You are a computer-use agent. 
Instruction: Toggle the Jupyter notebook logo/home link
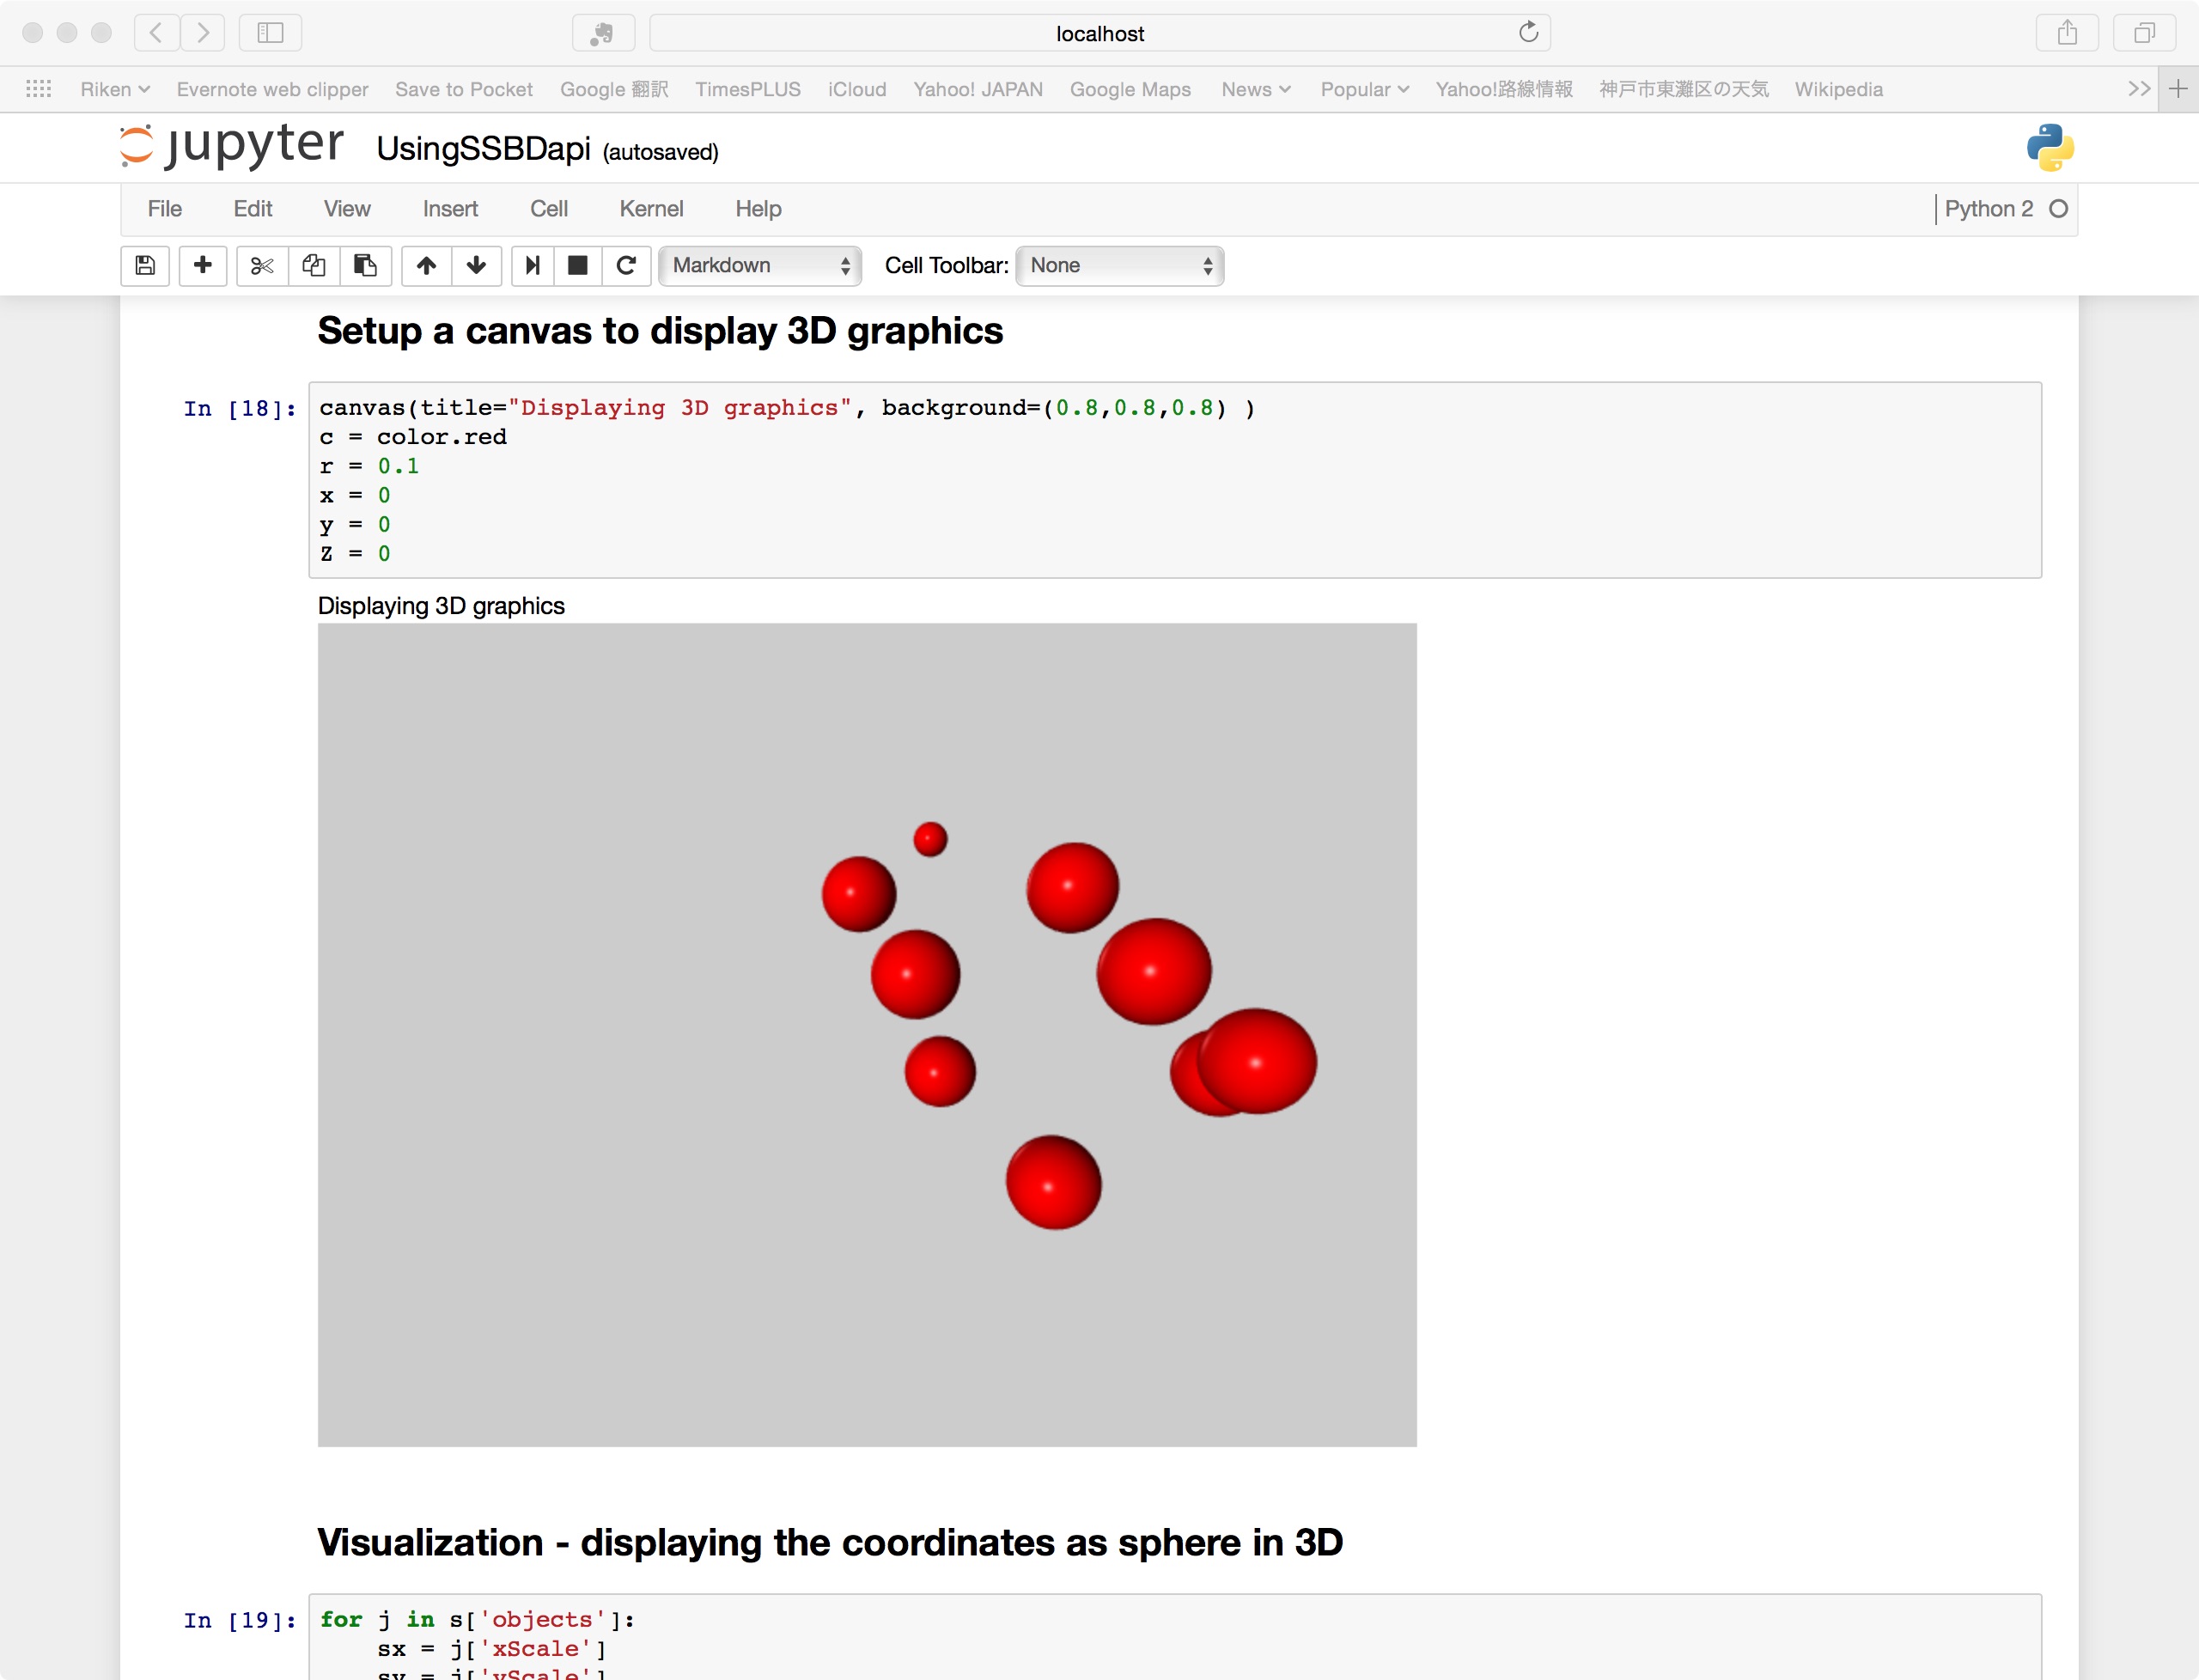coord(229,147)
